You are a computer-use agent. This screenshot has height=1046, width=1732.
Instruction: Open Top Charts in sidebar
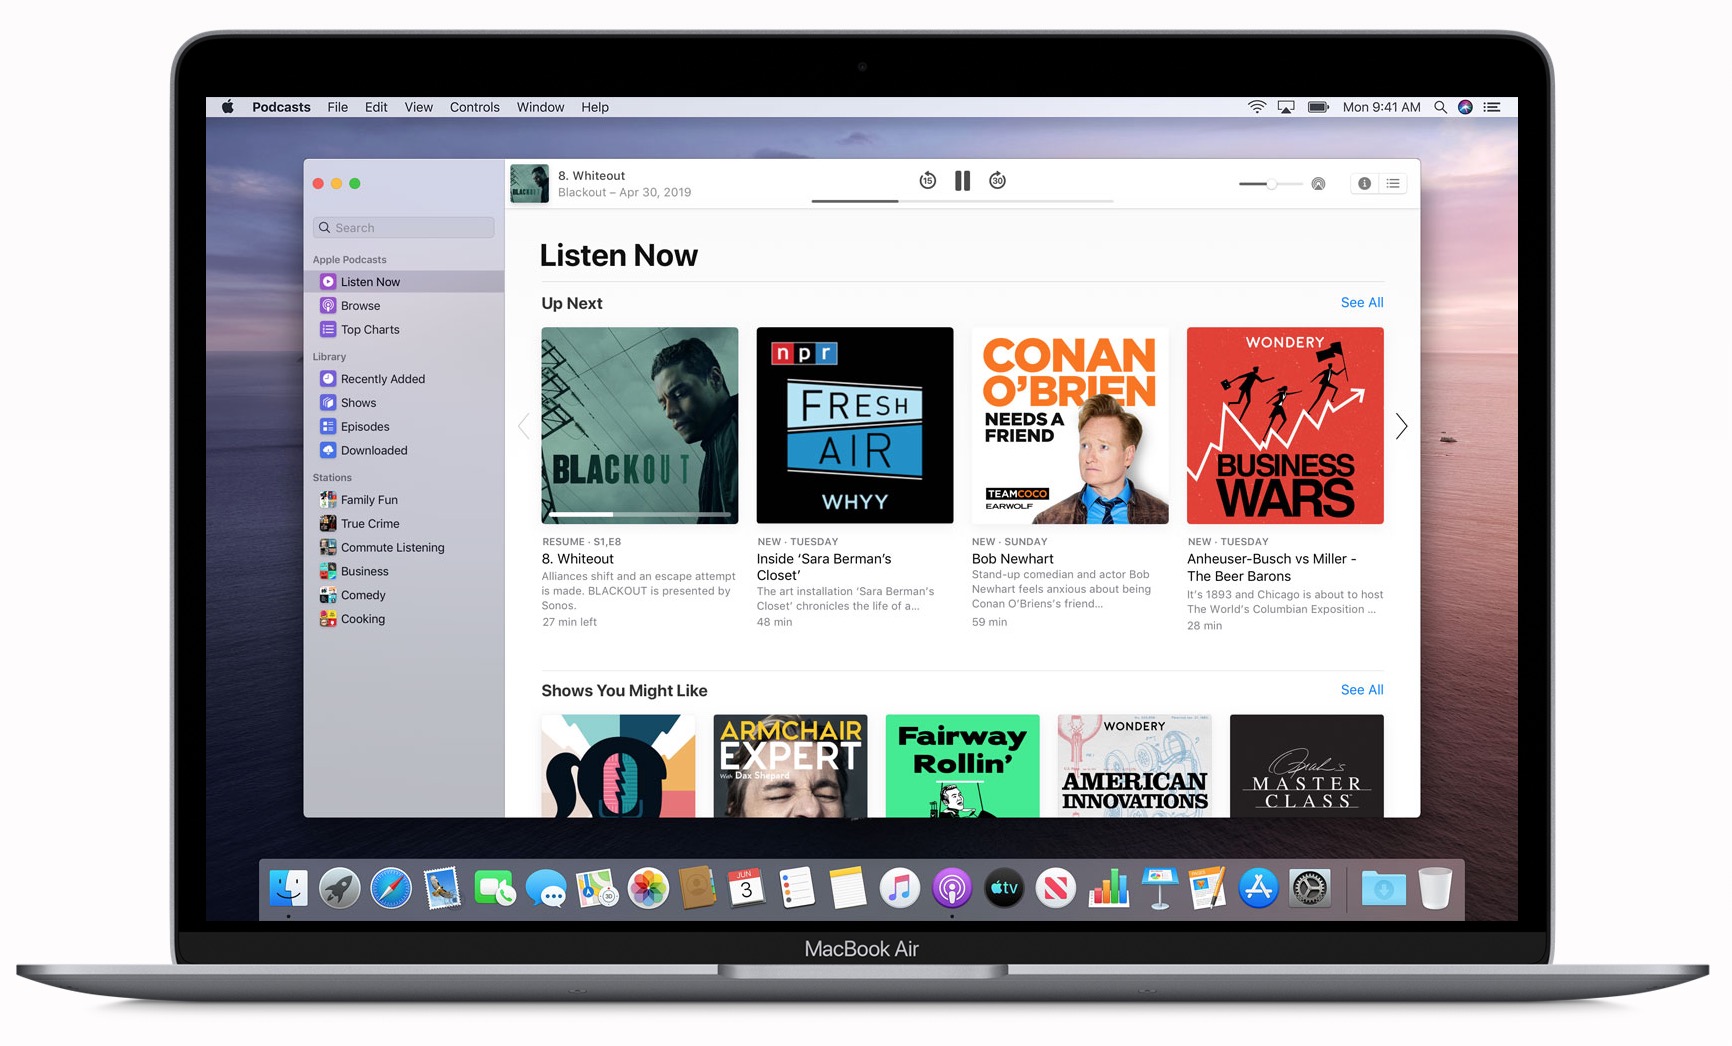tap(404, 330)
